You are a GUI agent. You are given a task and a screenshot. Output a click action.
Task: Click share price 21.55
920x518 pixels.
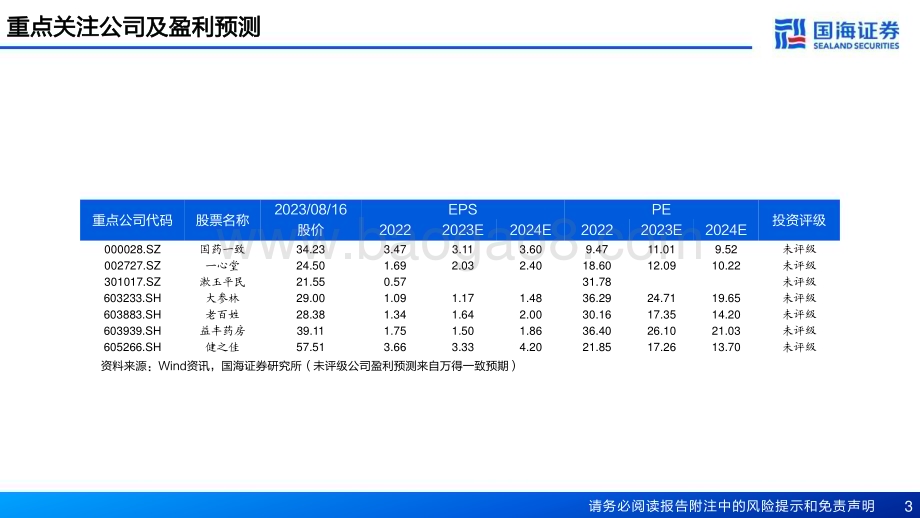310,282
